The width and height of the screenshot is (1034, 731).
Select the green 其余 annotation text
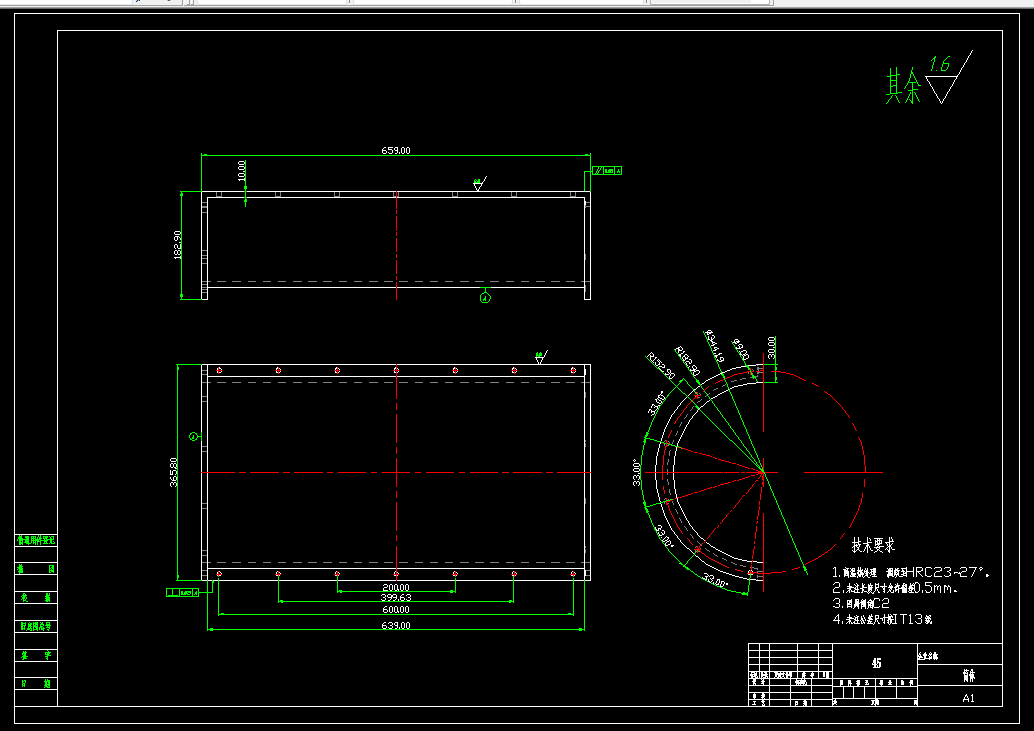tap(903, 86)
